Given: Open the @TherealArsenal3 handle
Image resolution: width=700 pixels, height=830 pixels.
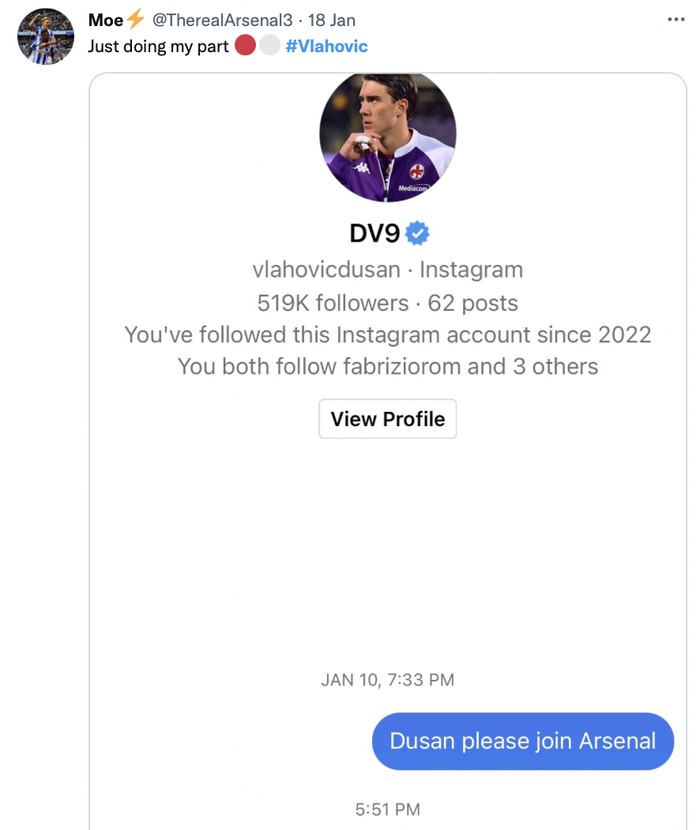Looking at the screenshot, I should 221,20.
